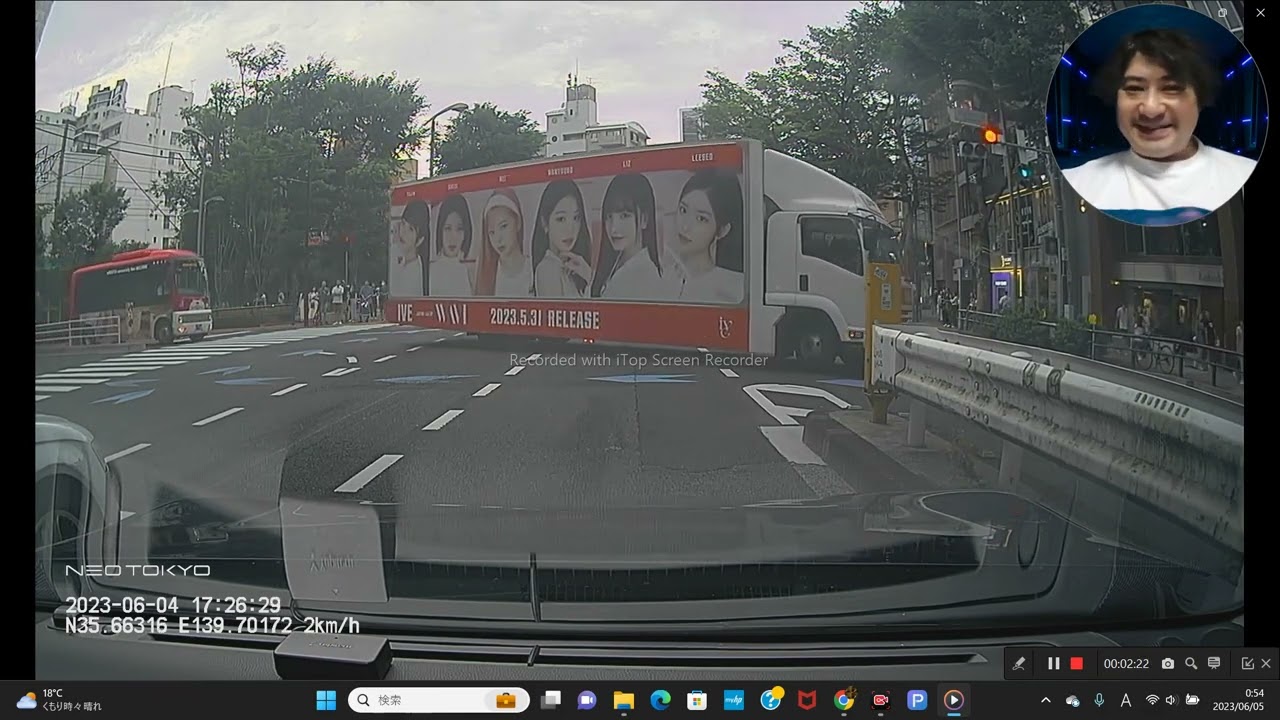Image resolution: width=1280 pixels, height=720 pixels.
Task: Open File Explorer from the taskbar
Action: (624, 700)
